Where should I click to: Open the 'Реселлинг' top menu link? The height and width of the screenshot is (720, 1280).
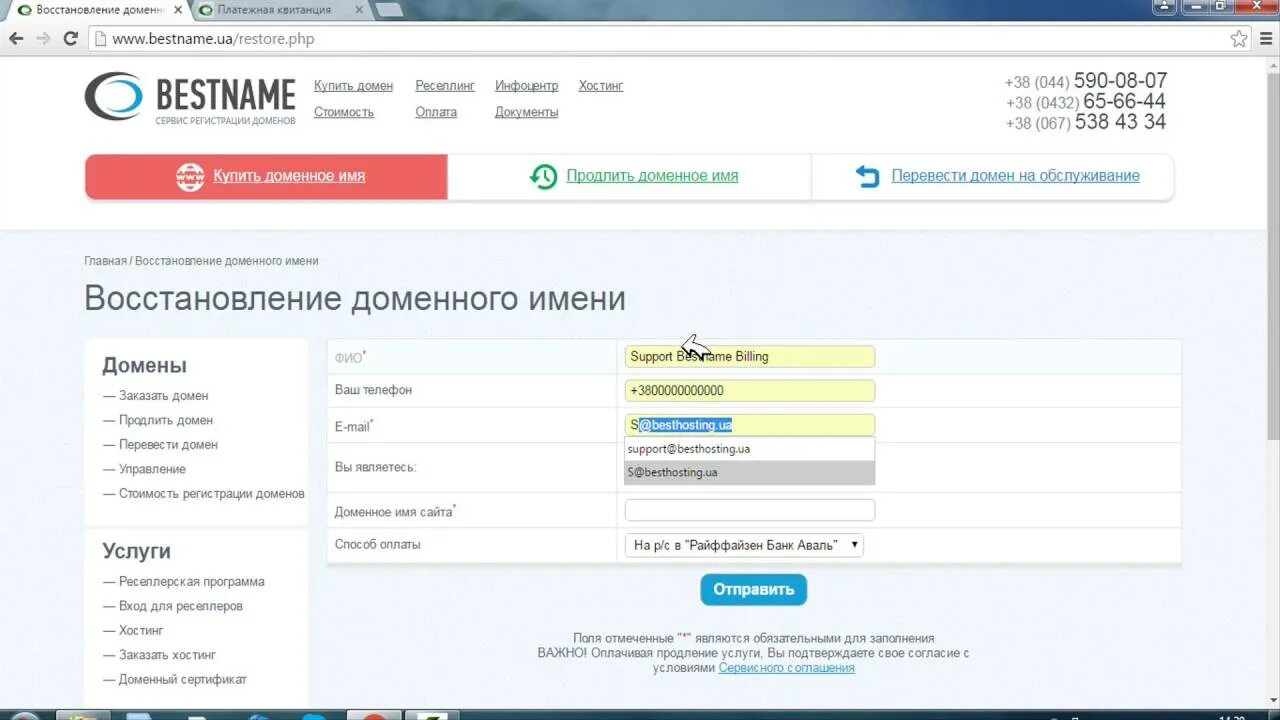click(445, 86)
